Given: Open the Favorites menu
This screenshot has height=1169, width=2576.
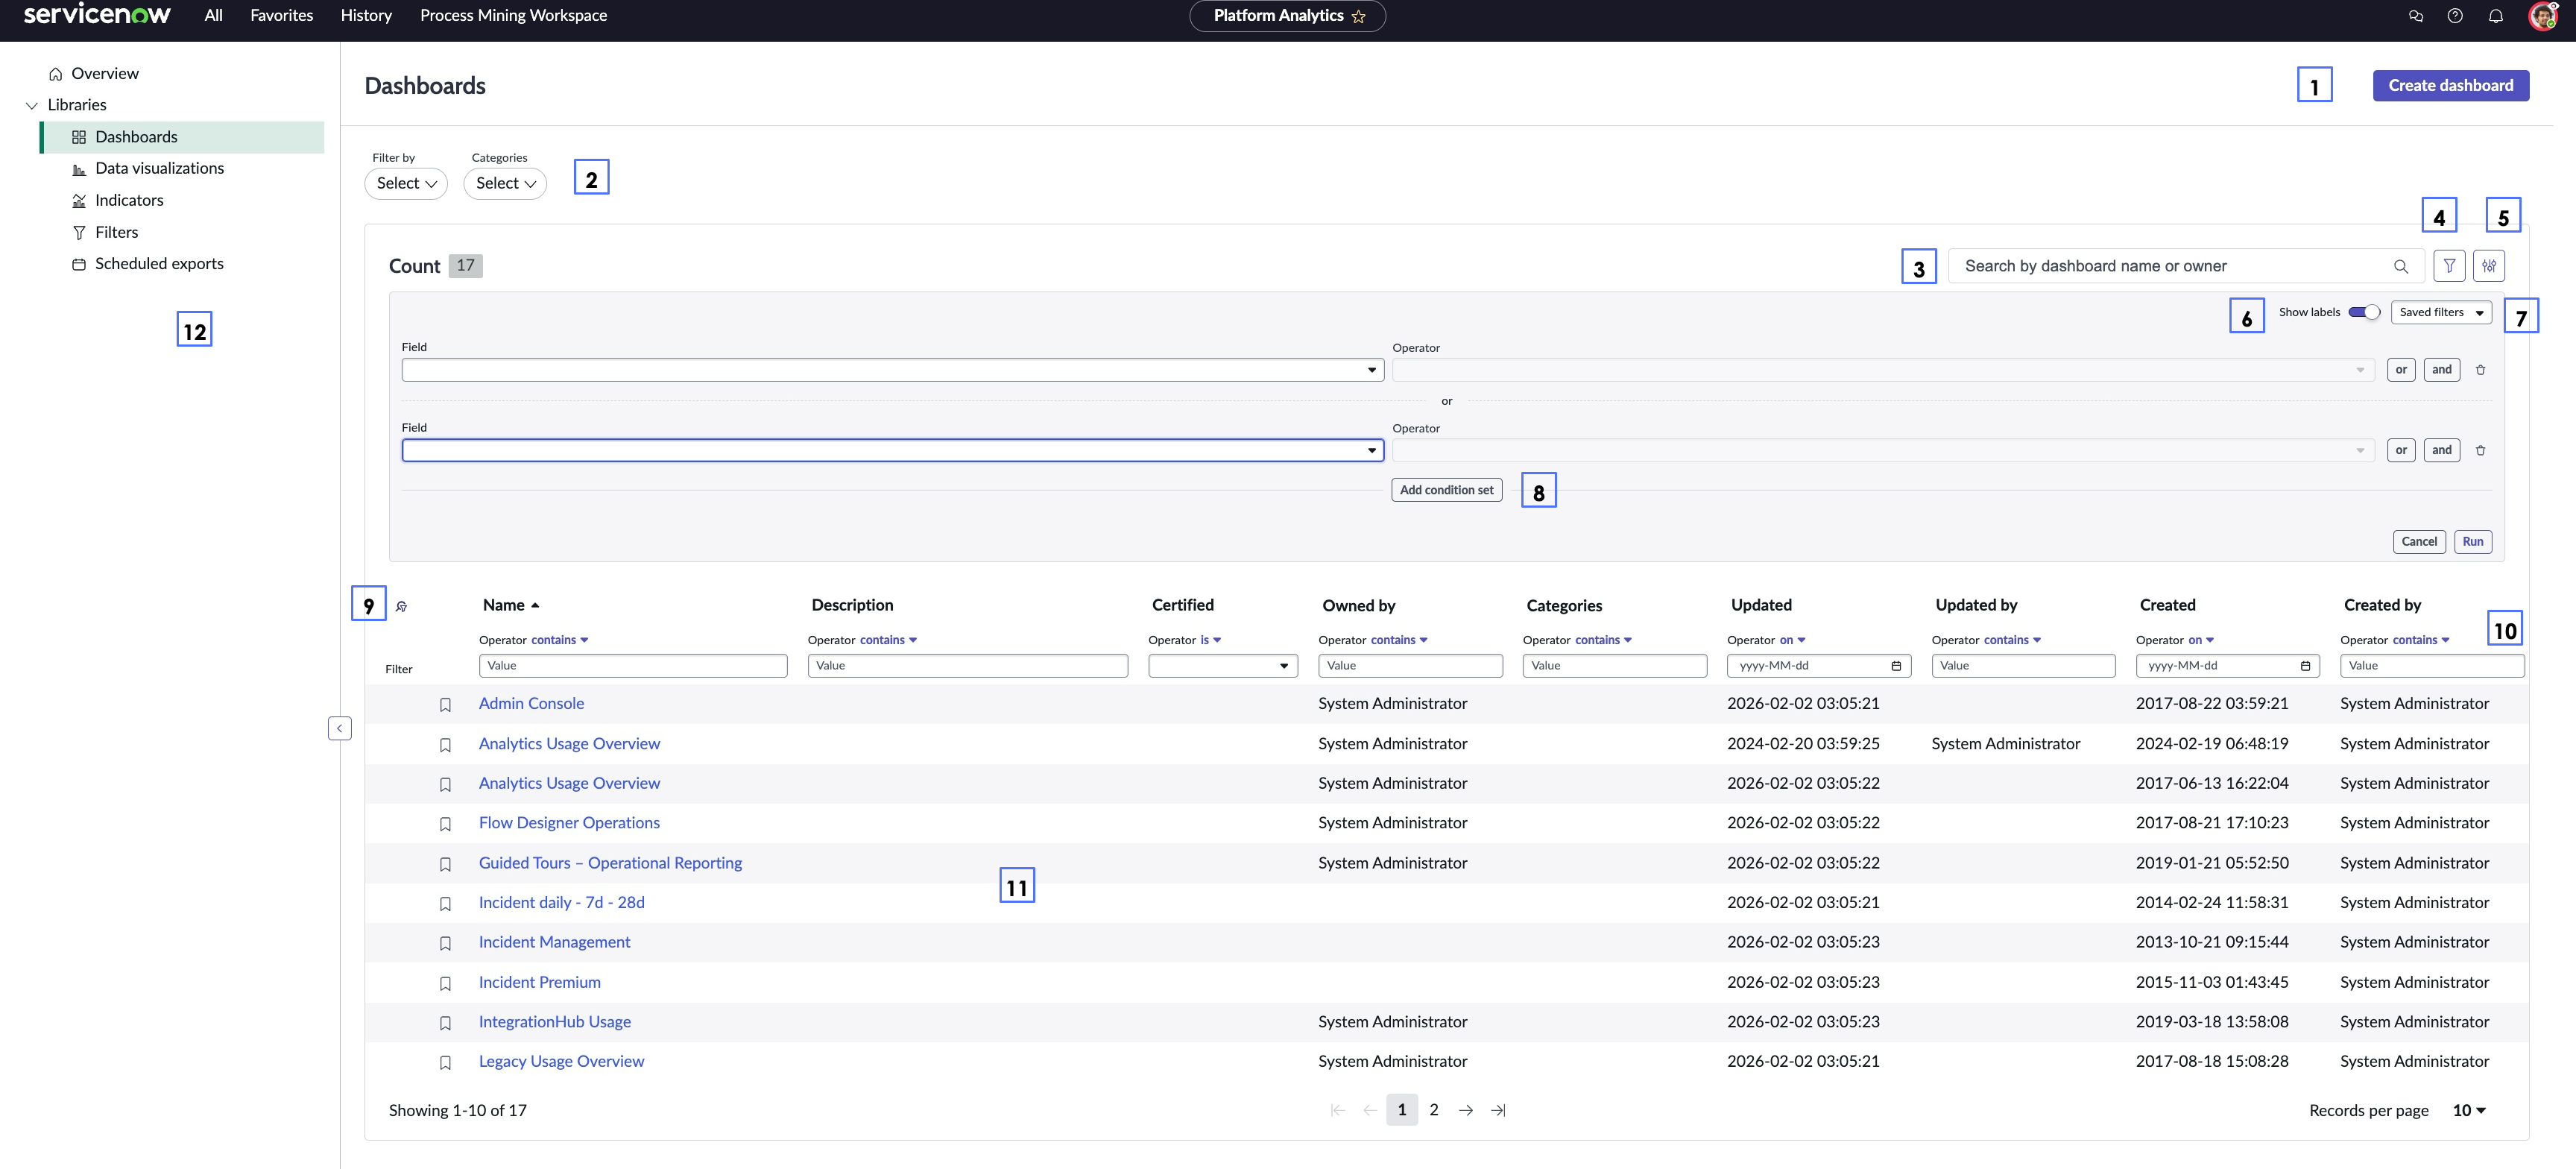Looking at the screenshot, I should coord(281,15).
